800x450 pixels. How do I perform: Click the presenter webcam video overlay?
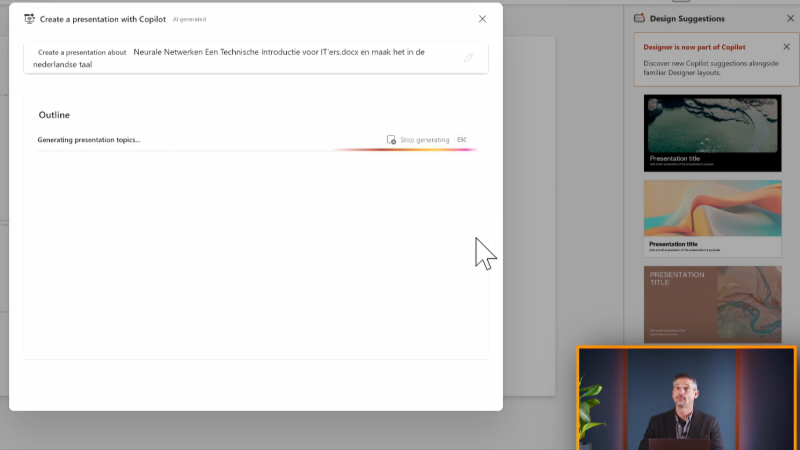(x=687, y=398)
